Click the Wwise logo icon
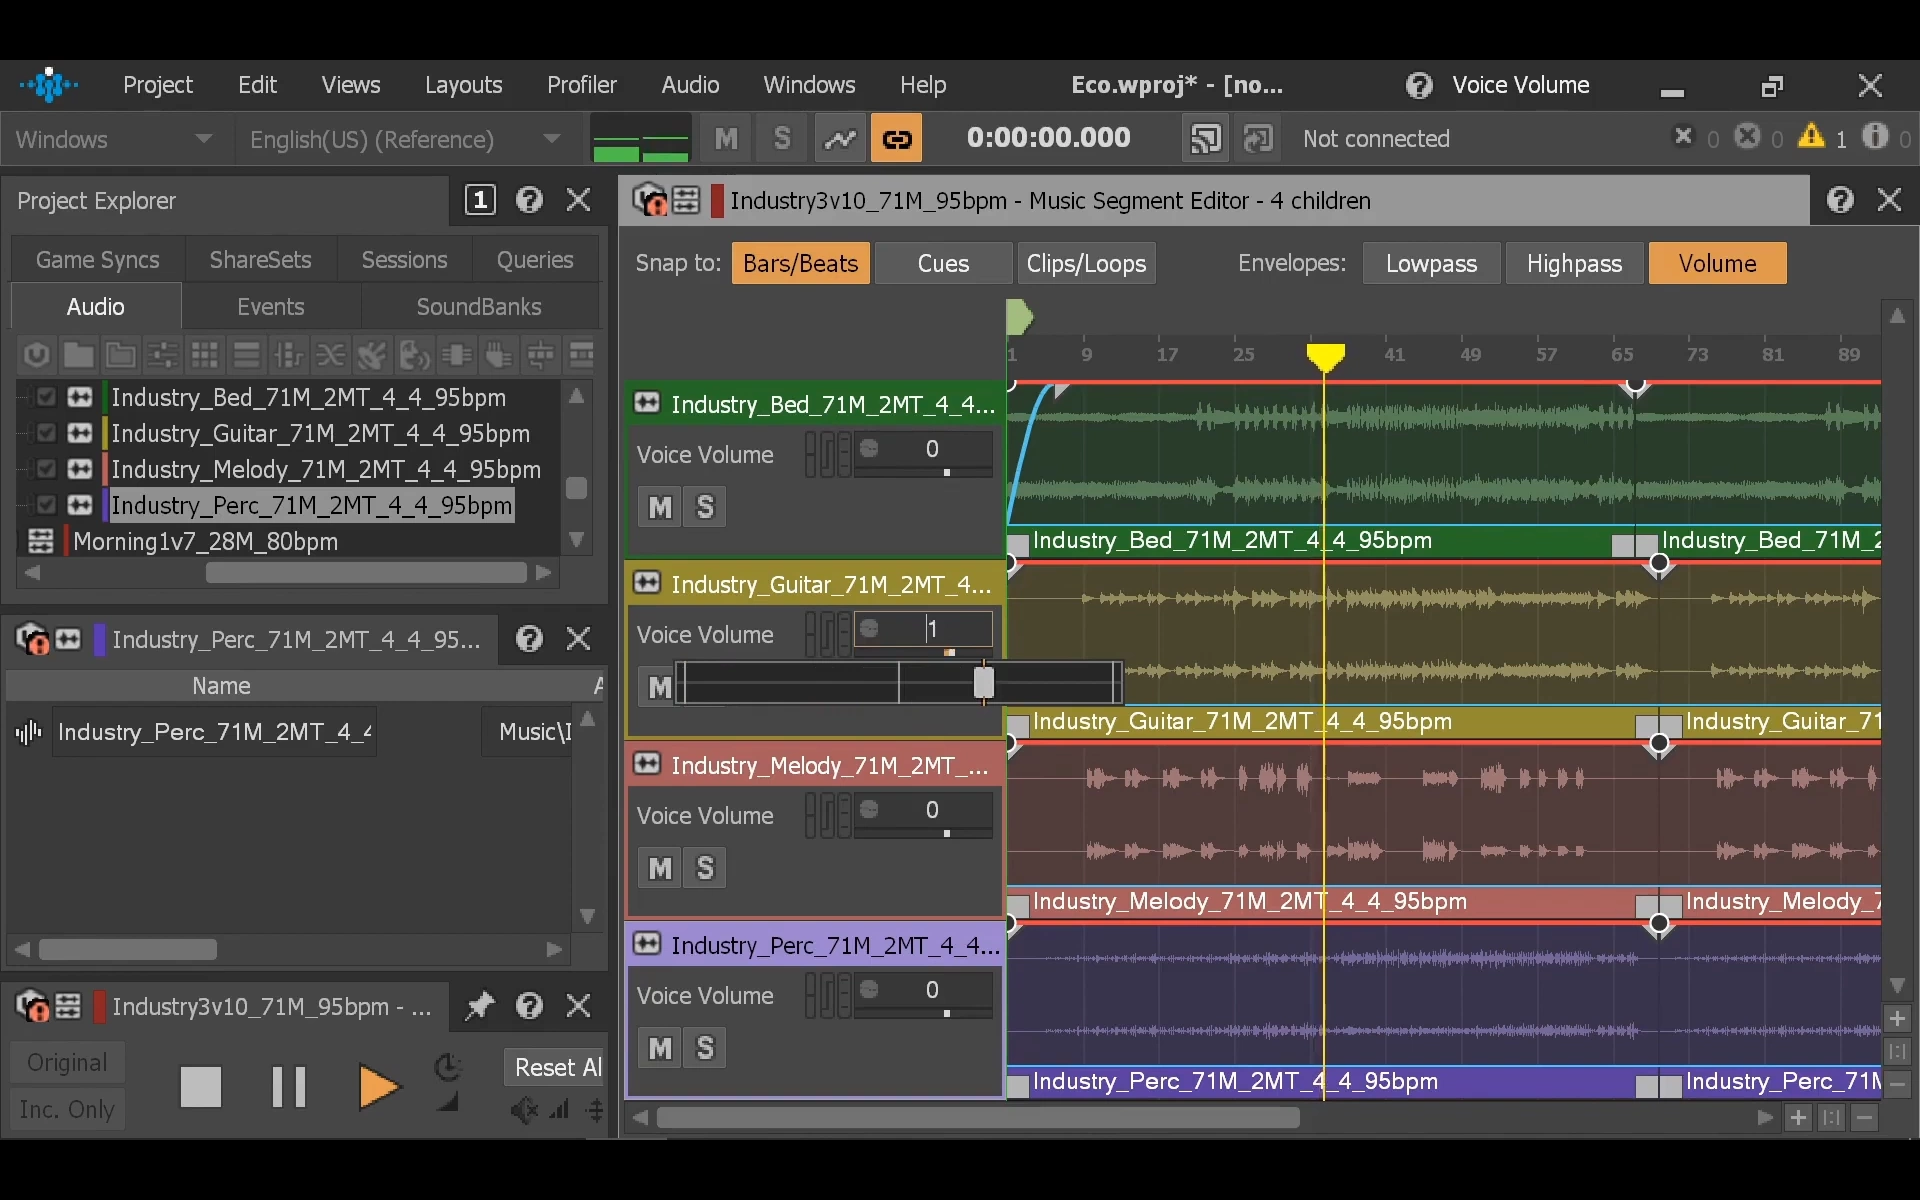The image size is (1920, 1200). 48,85
